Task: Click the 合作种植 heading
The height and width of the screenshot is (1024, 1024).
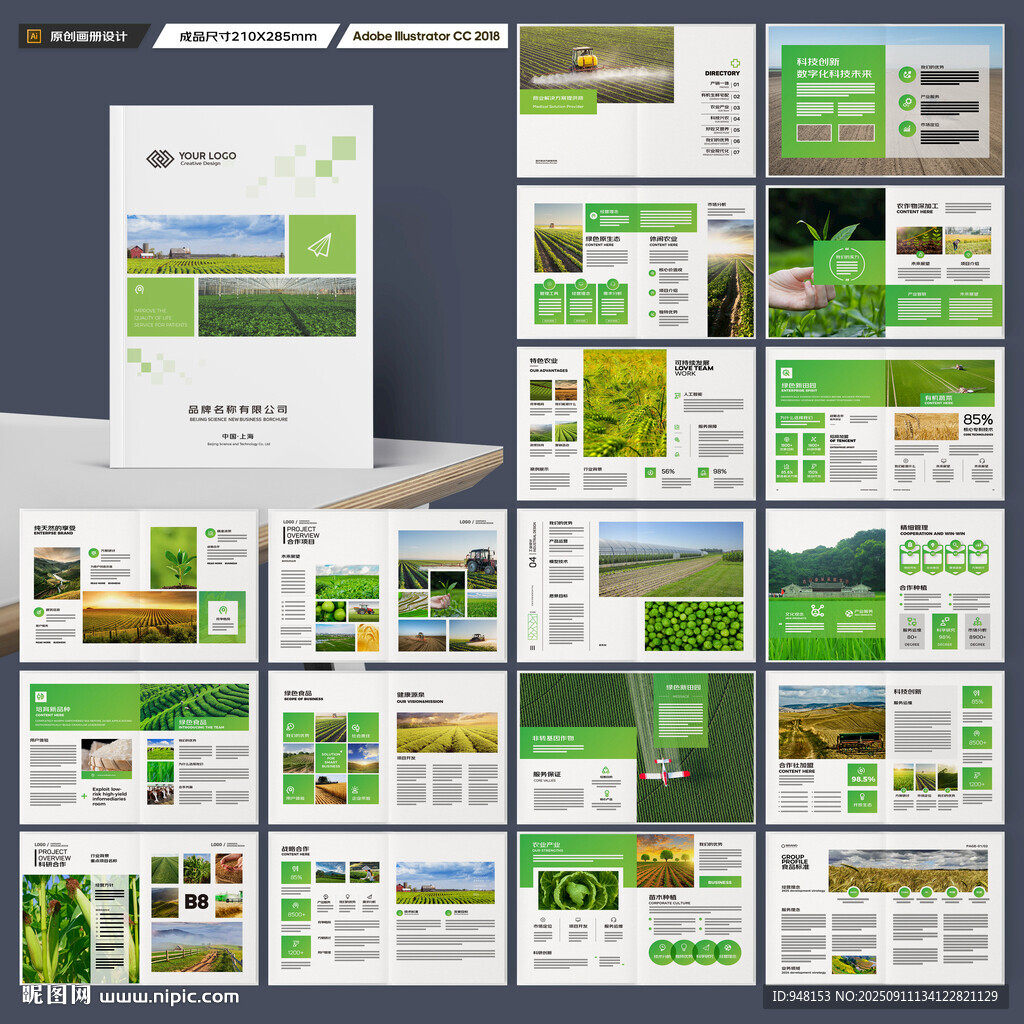Action: [x=912, y=588]
